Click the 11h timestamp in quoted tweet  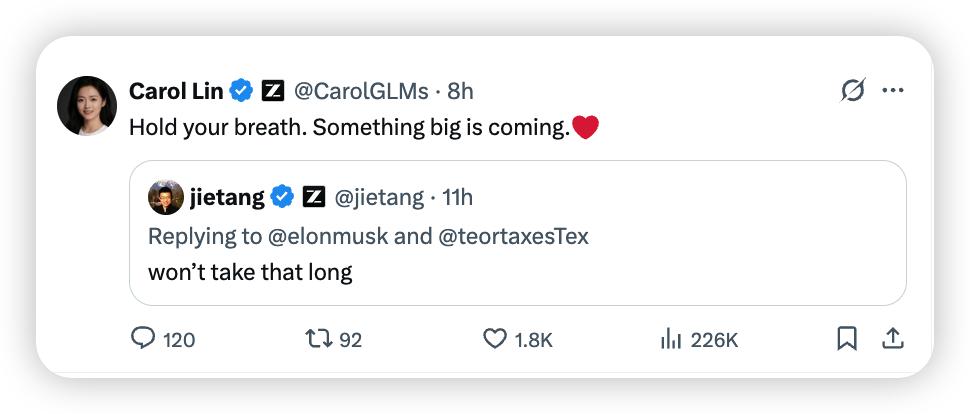458,197
